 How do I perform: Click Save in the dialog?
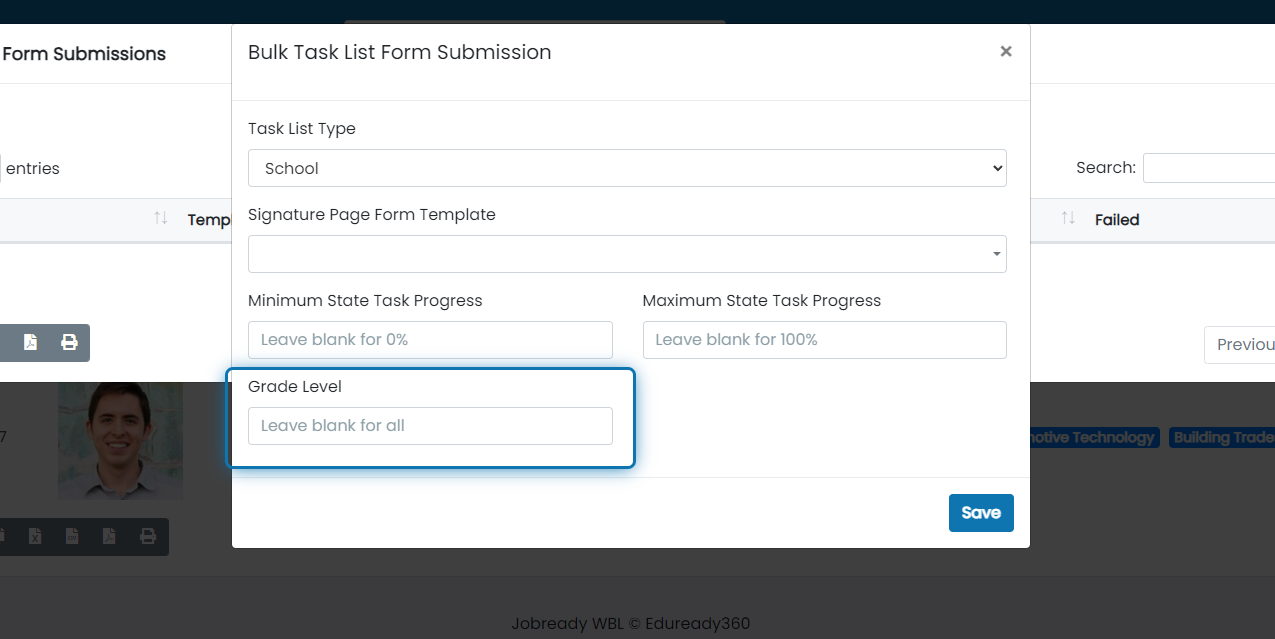981,513
